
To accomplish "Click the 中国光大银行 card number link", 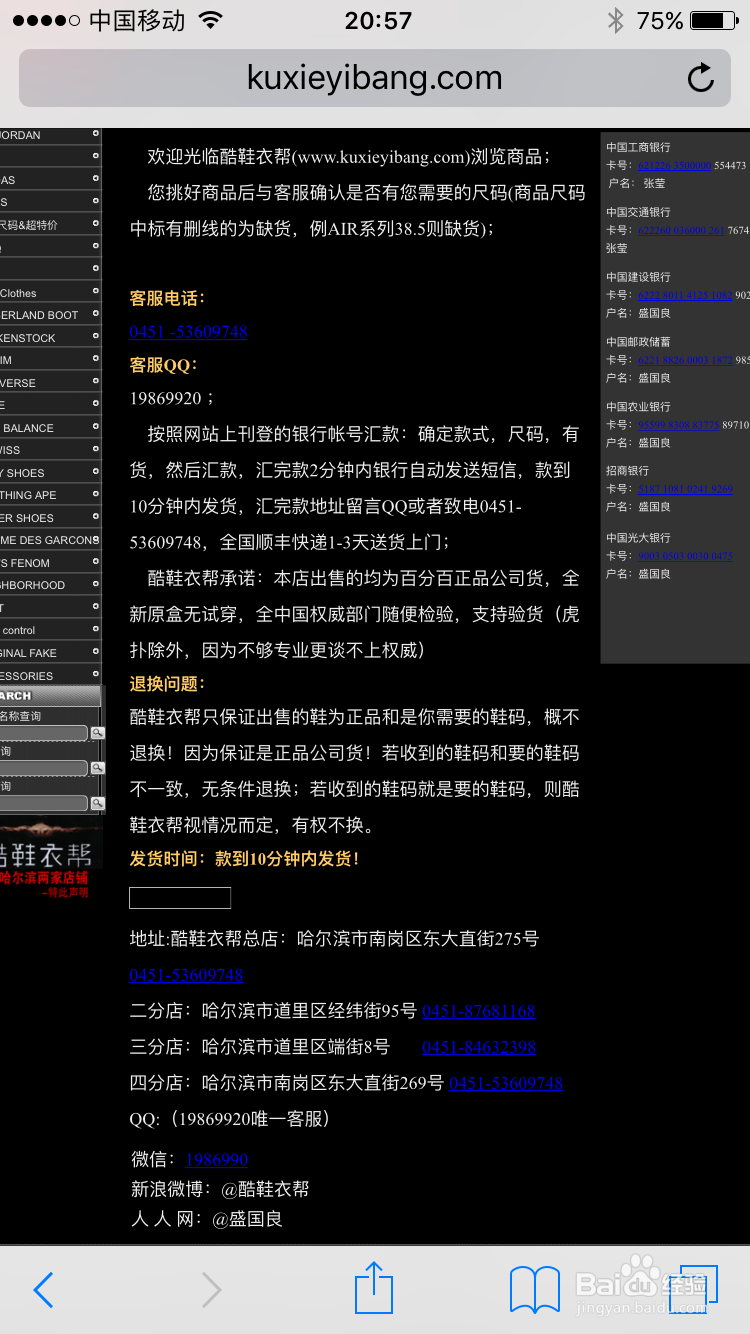I will coord(685,556).
